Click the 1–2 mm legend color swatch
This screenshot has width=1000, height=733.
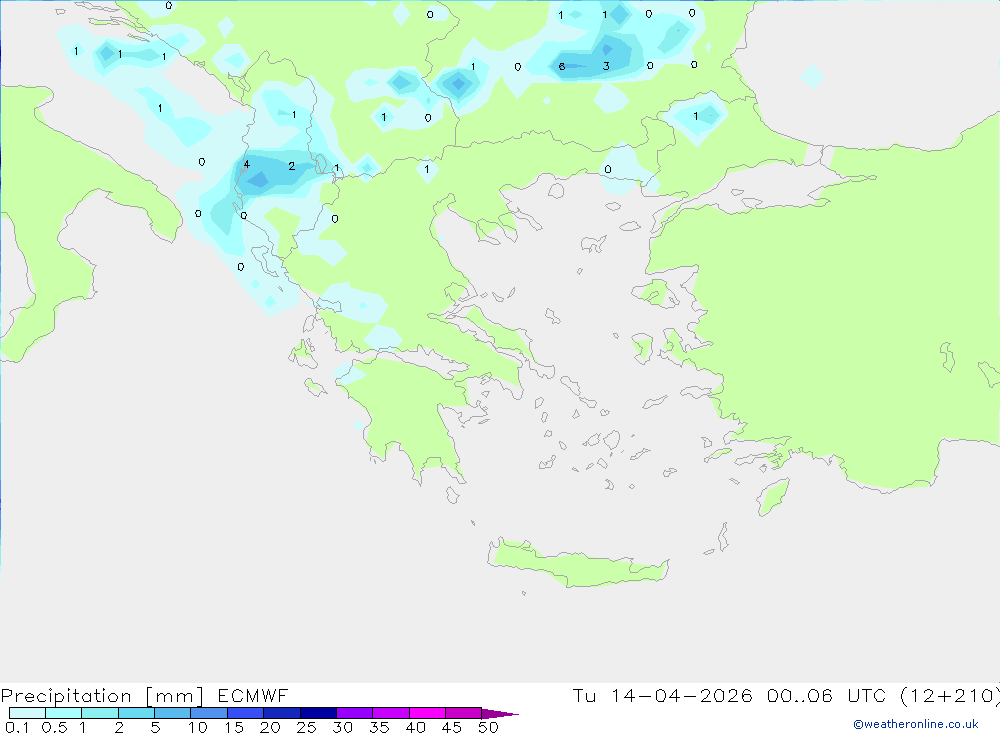pyautogui.click(x=100, y=713)
